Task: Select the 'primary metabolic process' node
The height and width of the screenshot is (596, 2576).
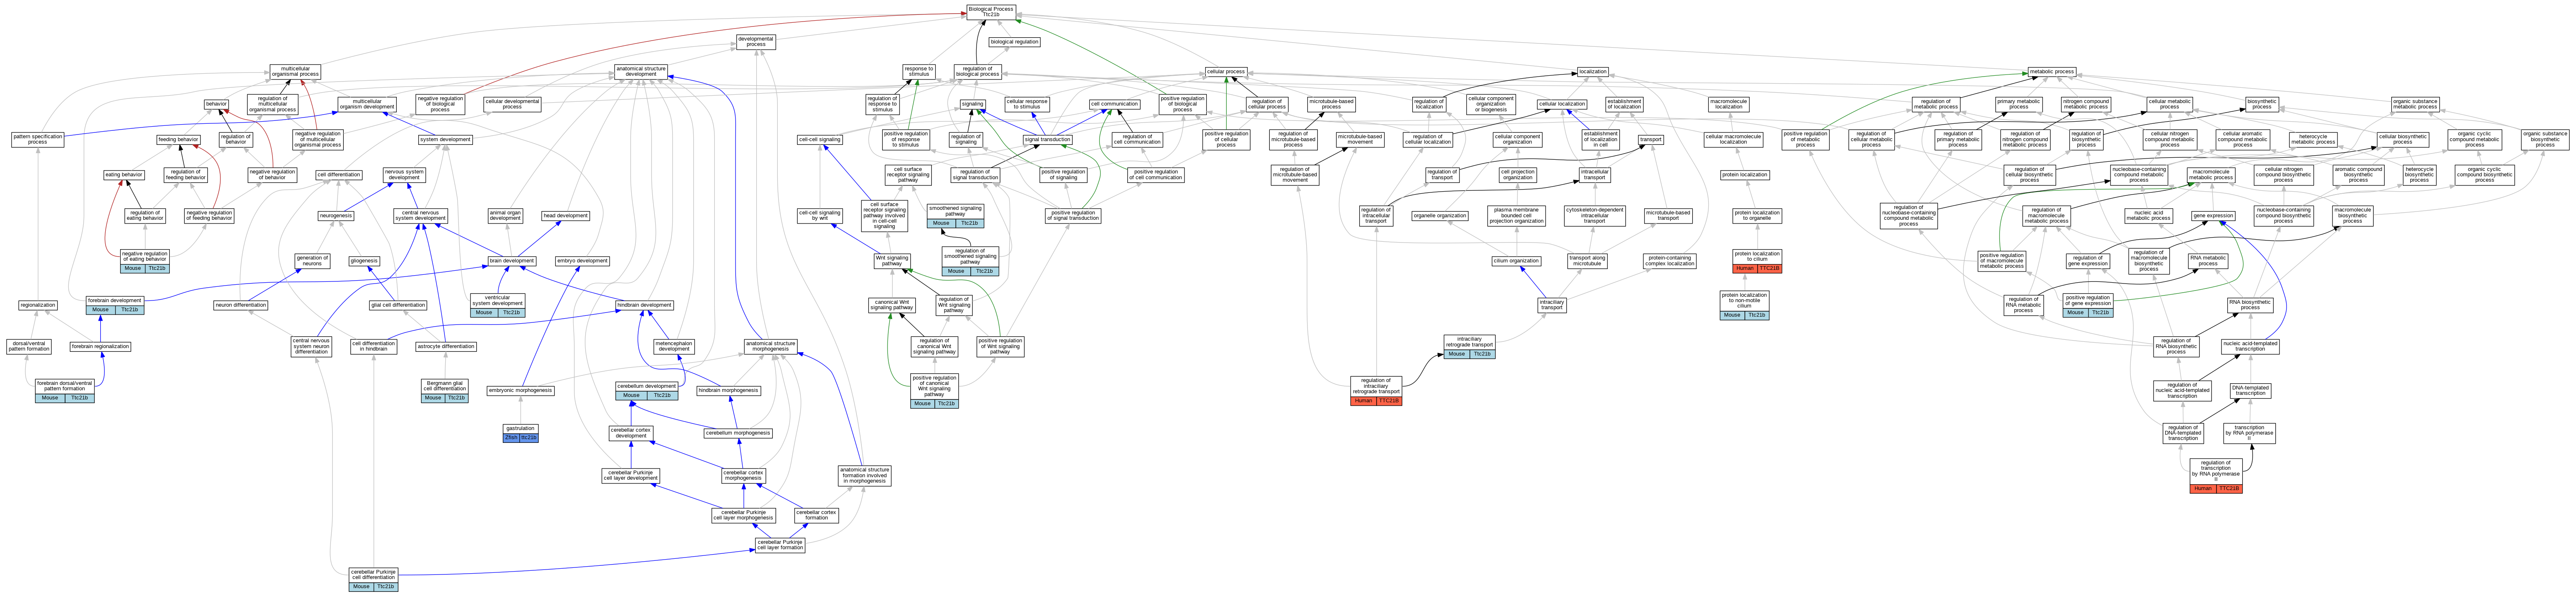Action: coord(2019,104)
